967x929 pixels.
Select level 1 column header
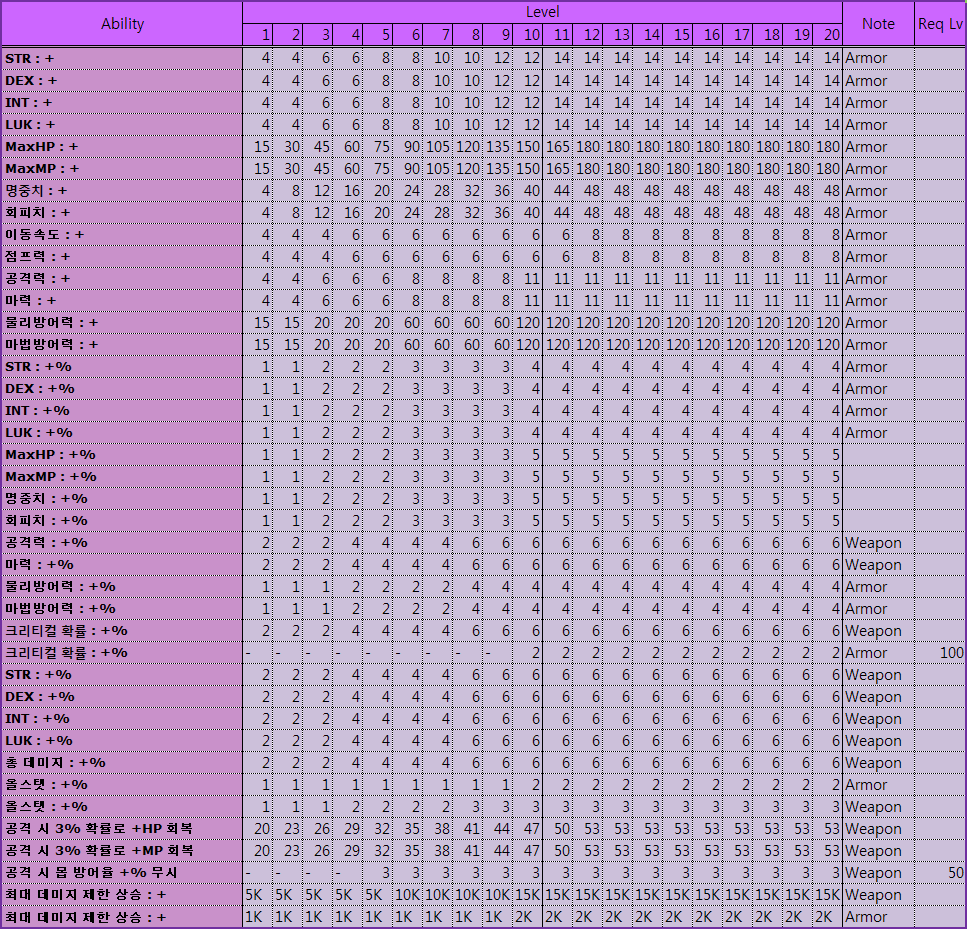pos(257,35)
